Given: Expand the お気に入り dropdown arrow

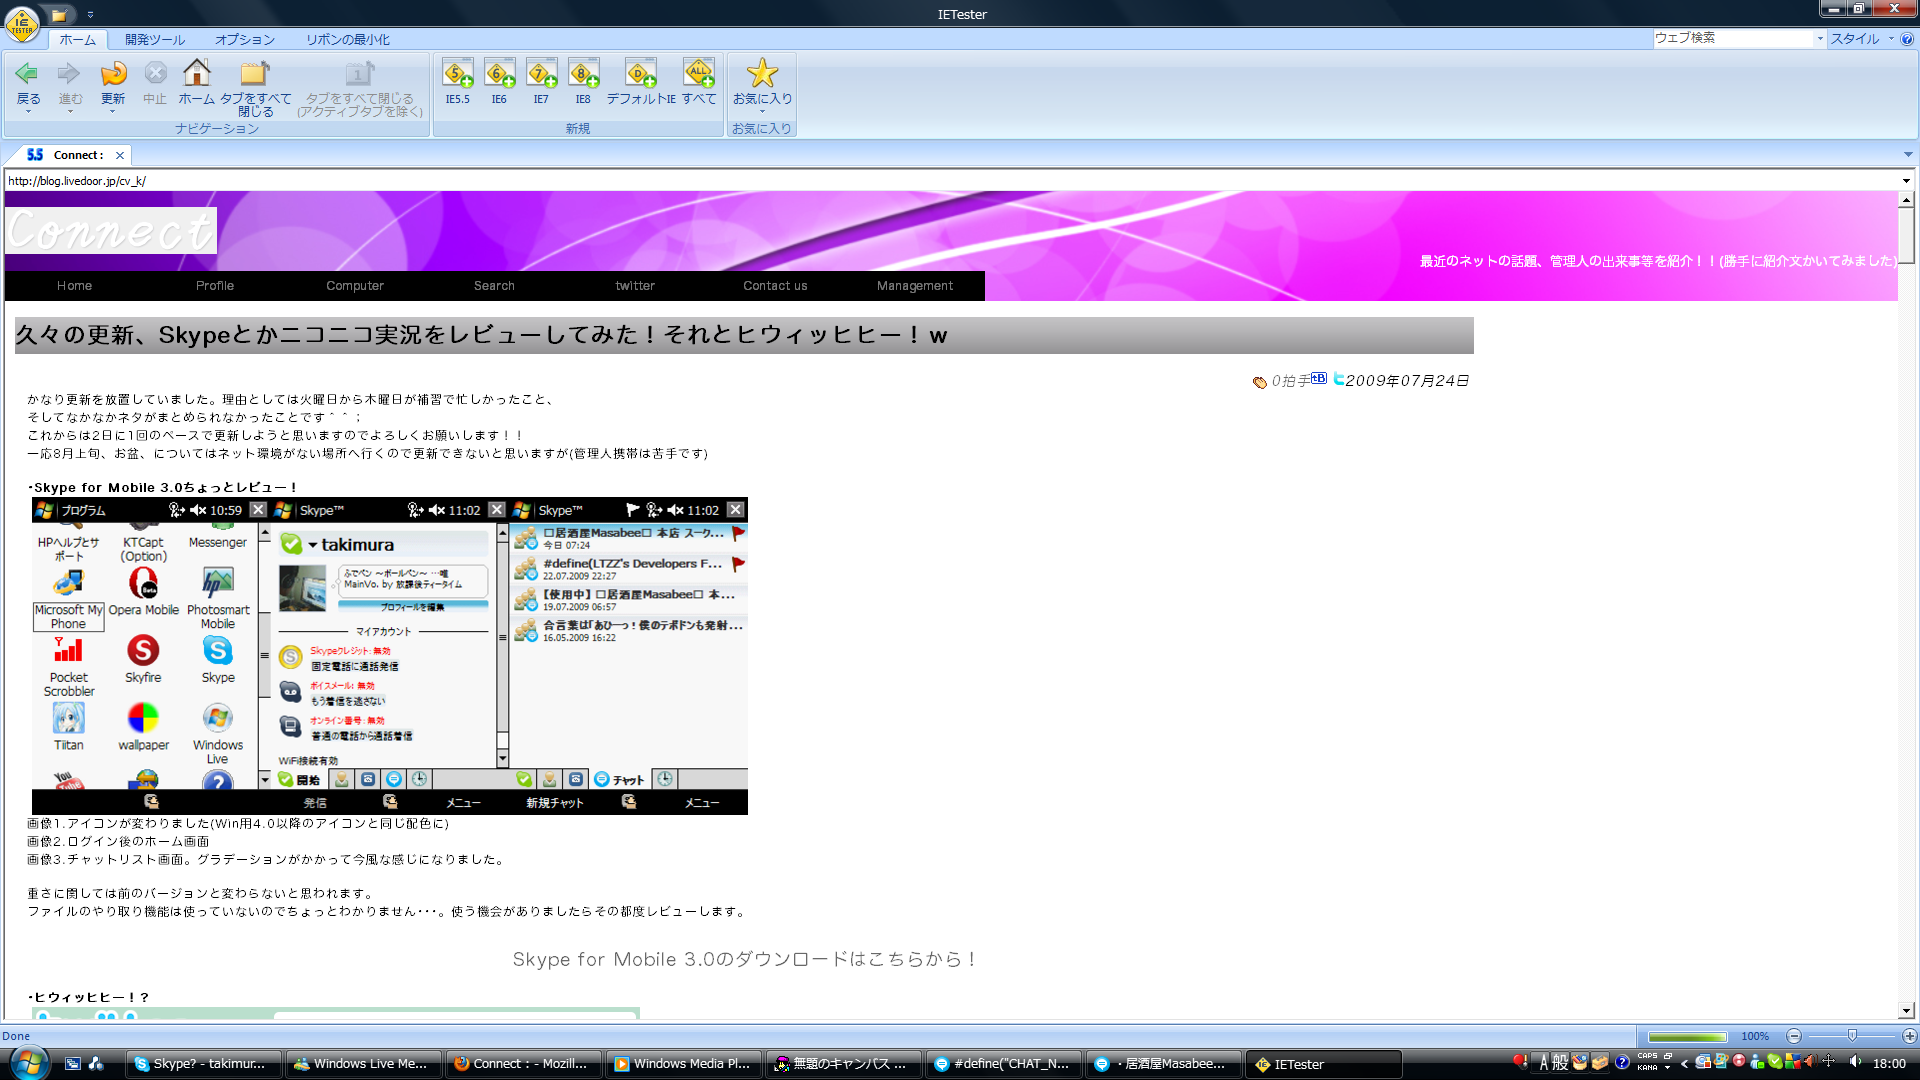Looking at the screenshot, I should (x=762, y=112).
